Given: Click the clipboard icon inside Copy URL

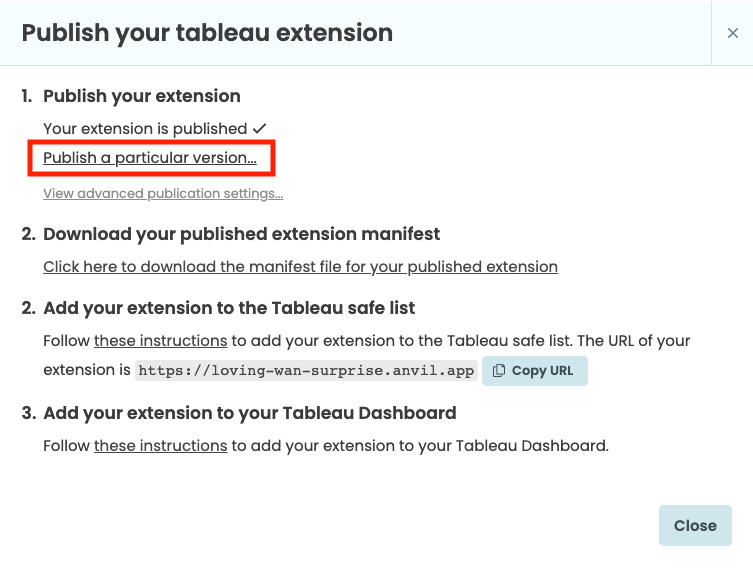Looking at the screenshot, I should tap(499, 371).
